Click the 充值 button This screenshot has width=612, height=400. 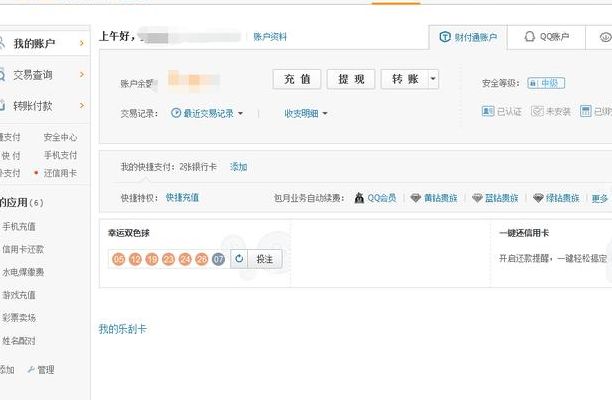[297, 79]
